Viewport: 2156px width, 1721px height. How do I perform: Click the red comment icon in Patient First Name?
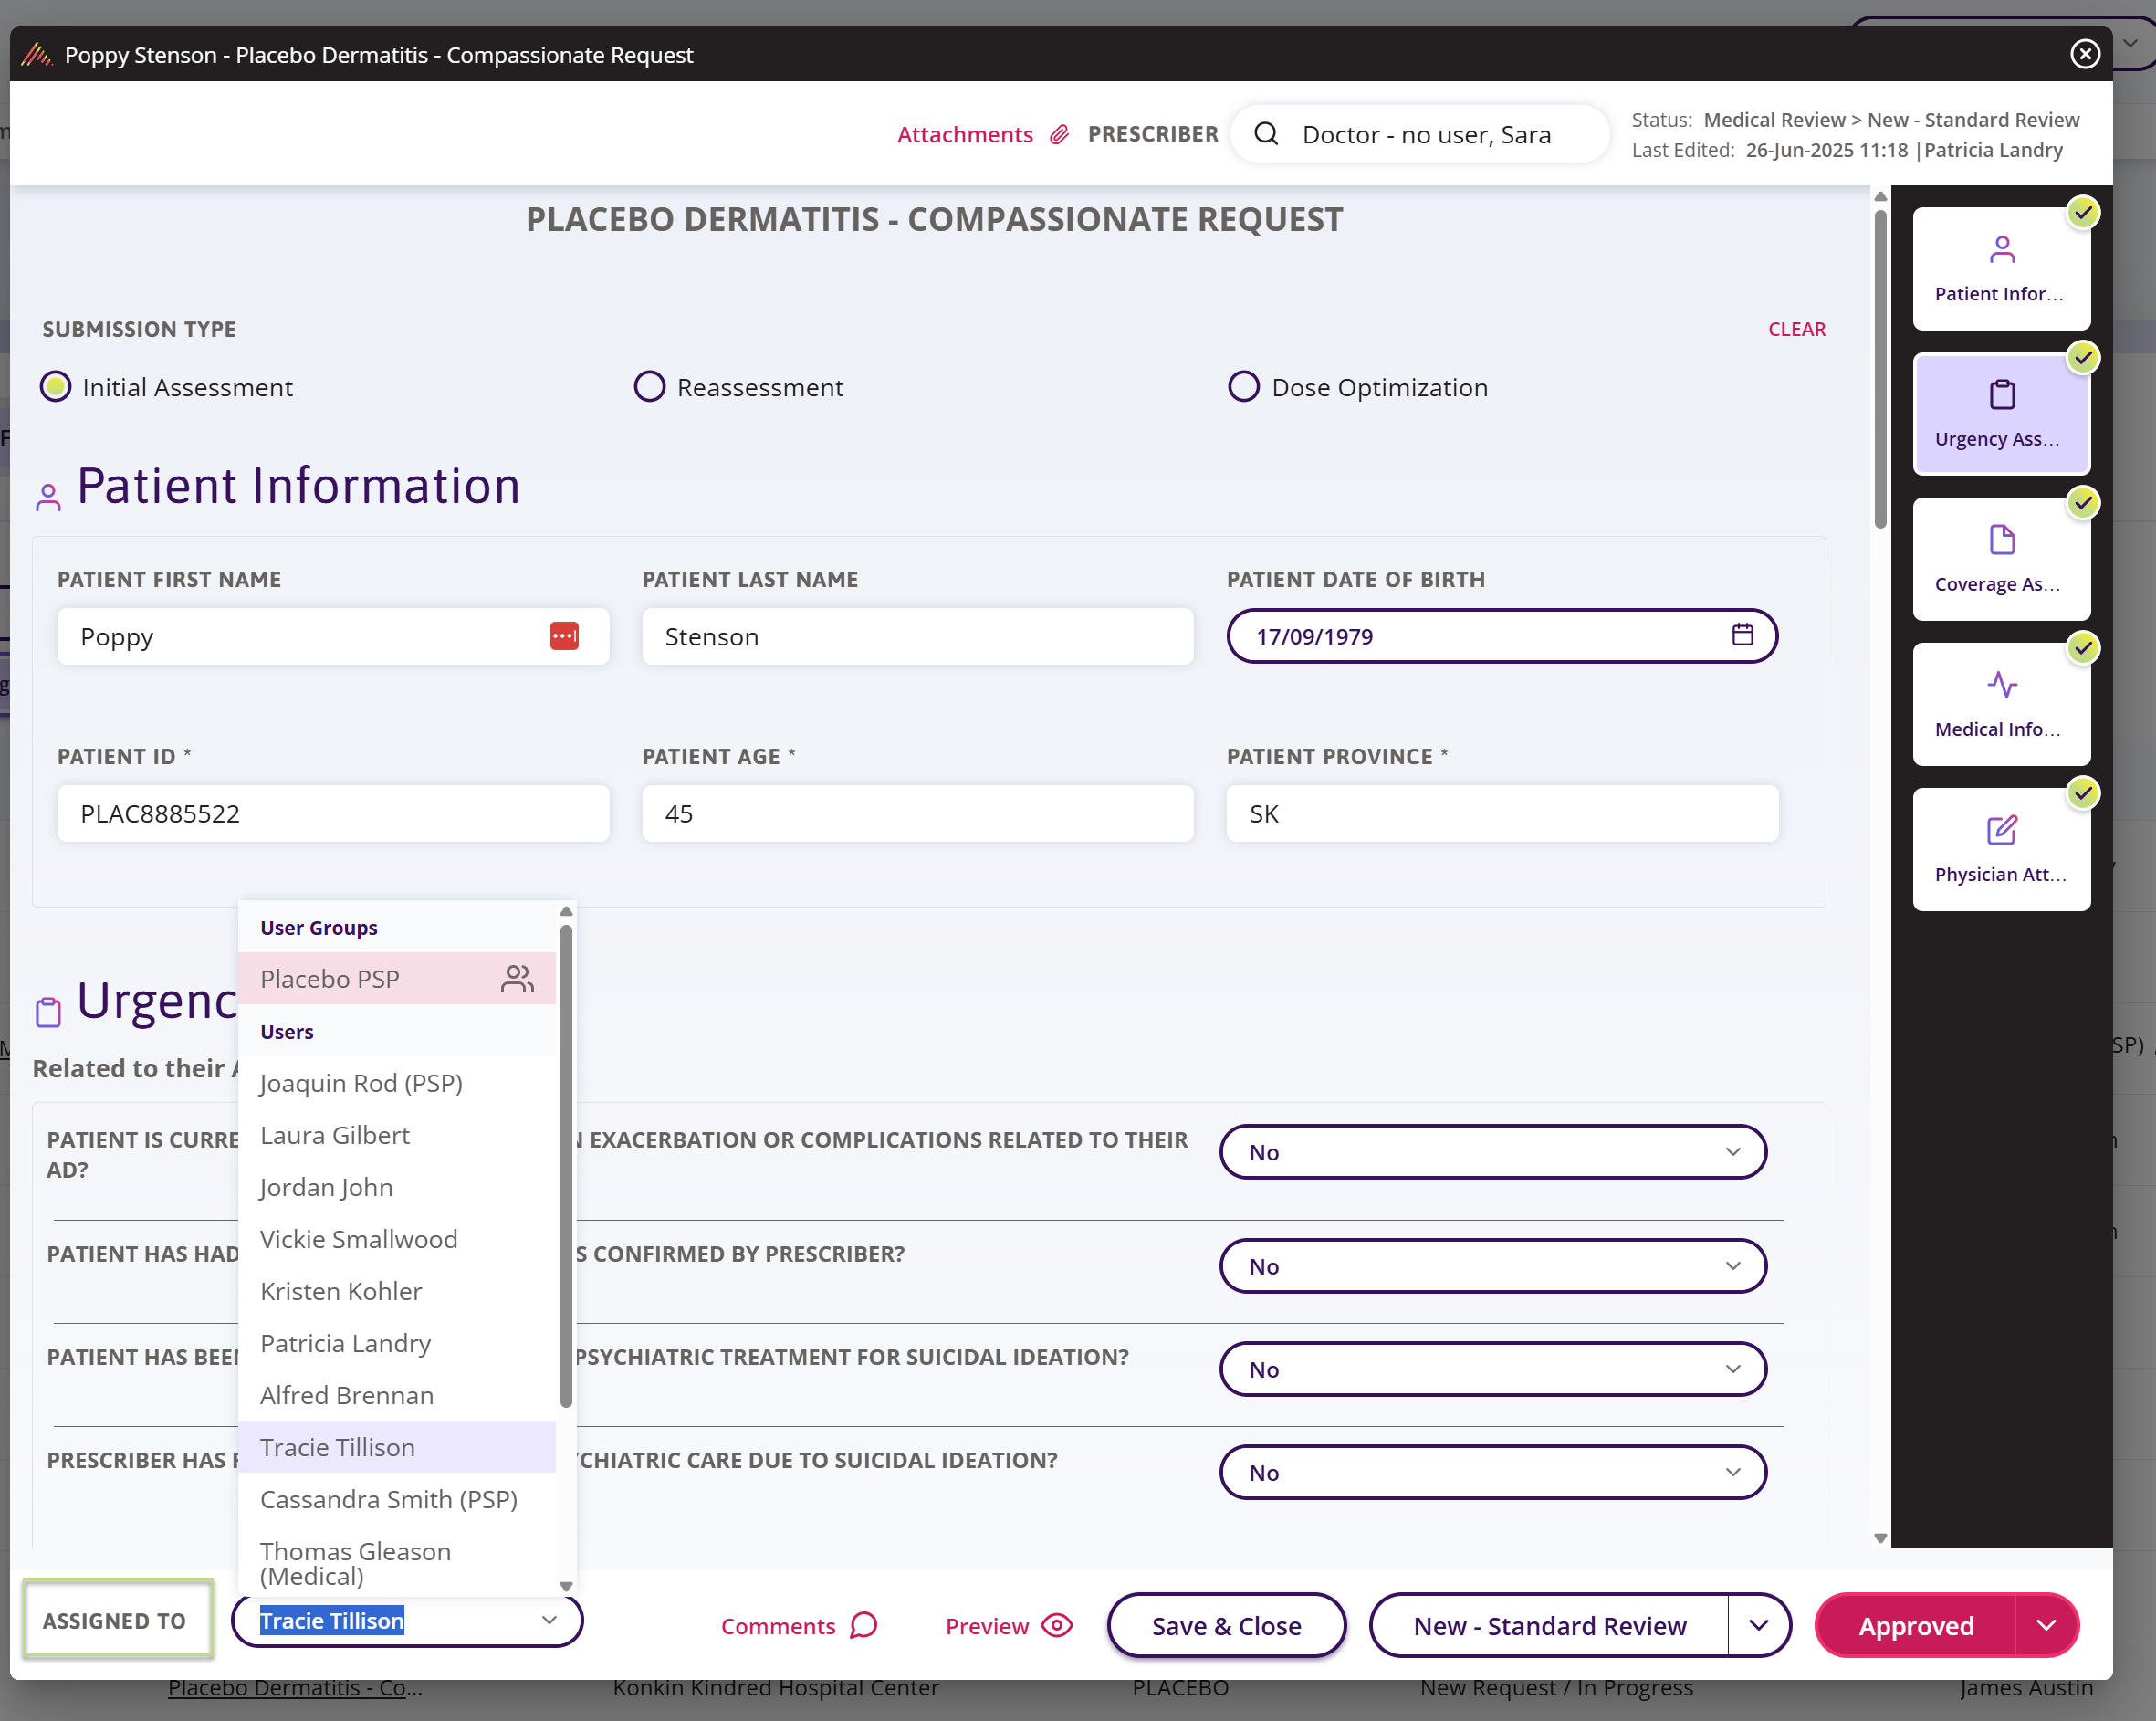tap(564, 636)
